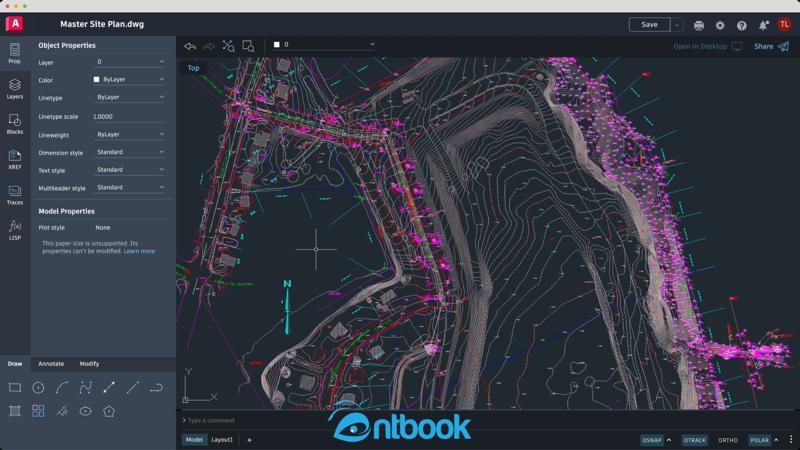Image resolution: width=800 pixels, height=450 pixels.
Task: Click the Undo arrow in toolbar
Action: tap(190, 46)
